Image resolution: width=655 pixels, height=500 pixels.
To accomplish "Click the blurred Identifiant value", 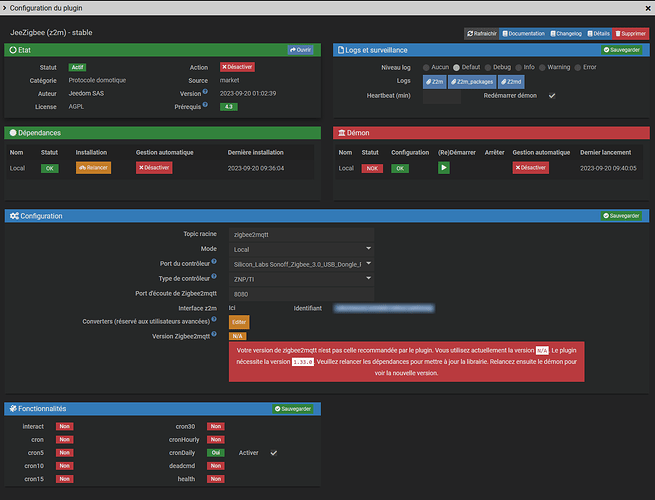I will tap(384, 308).
